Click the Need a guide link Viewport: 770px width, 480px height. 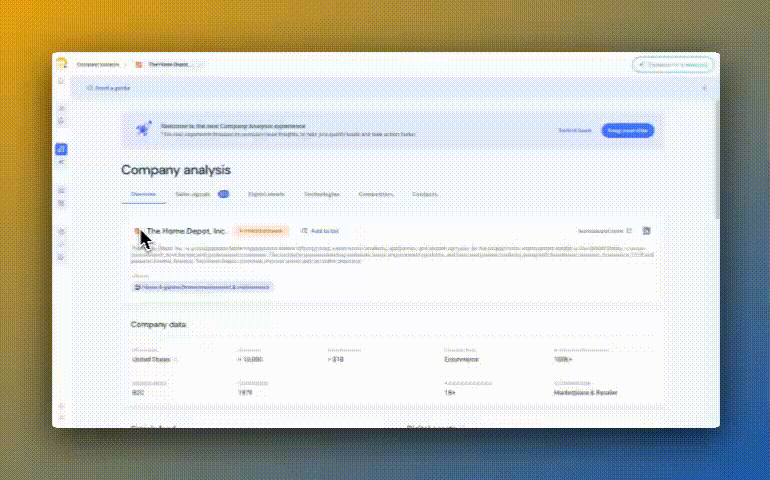[x=109, y=88]
